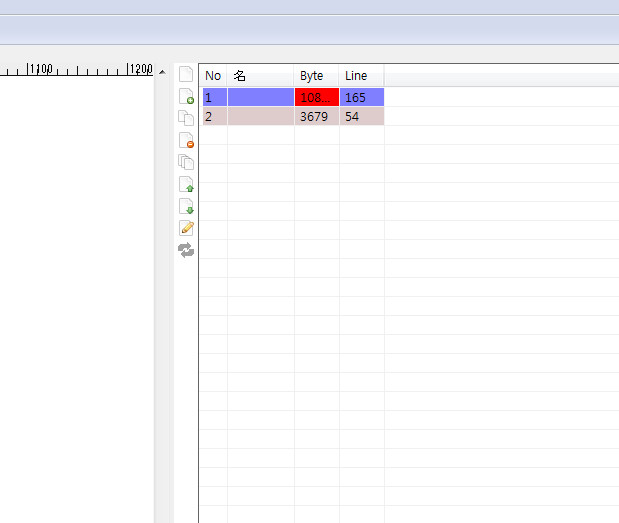Screen dimensions: 619x523
Task: Click the 3679 Byte cell
Action: (316, 117)
